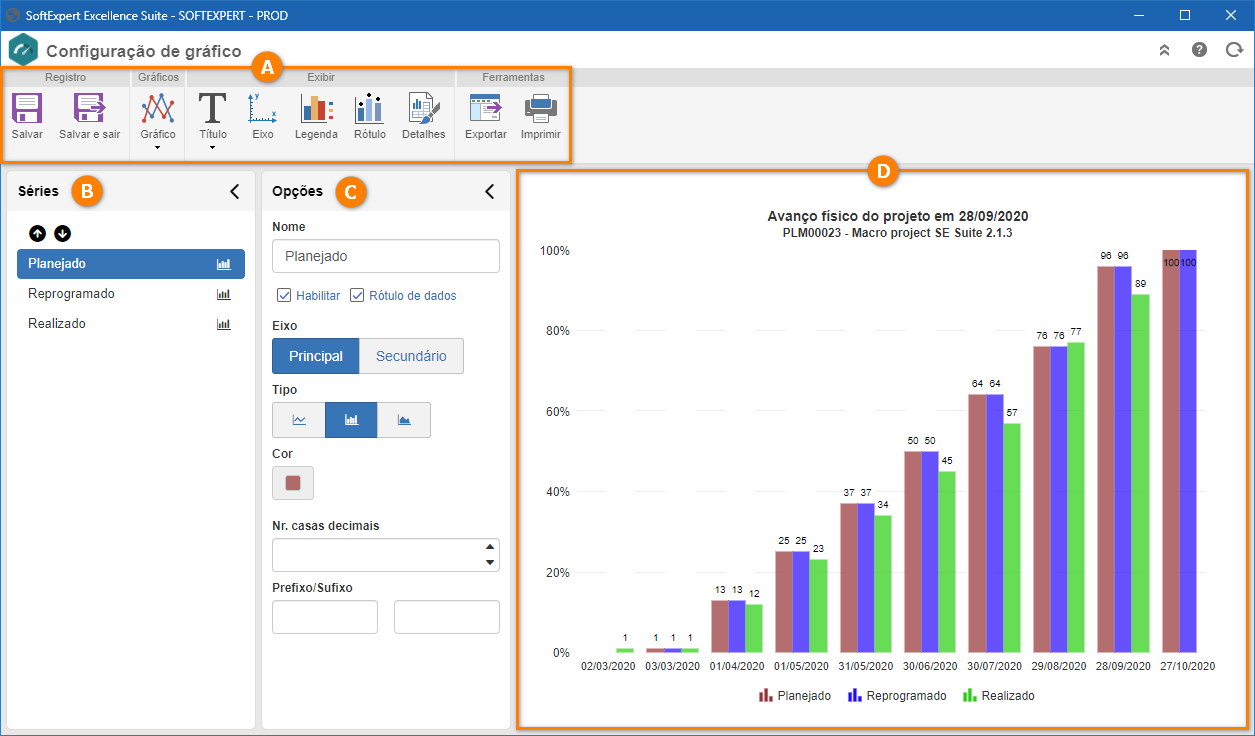Select the Realizado series row
Screen dimensions: 1255x736
(x=131, y=324)
